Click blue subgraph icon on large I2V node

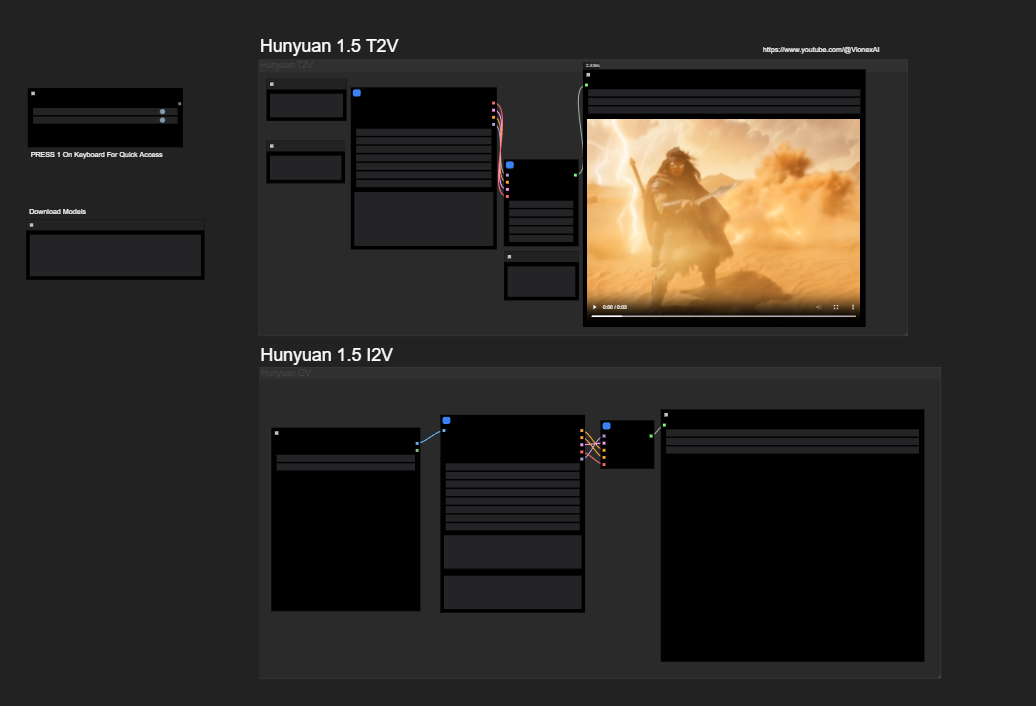[x=447, y=421]
